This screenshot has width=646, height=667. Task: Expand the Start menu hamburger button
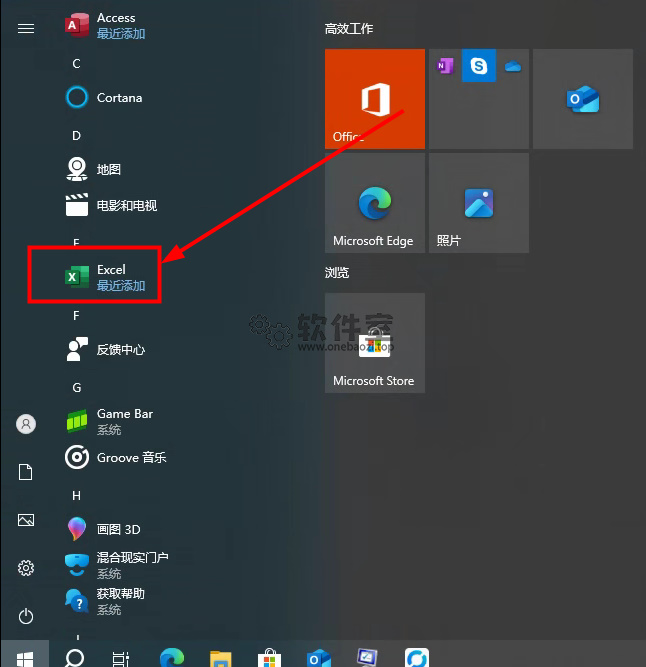[26, 29]
